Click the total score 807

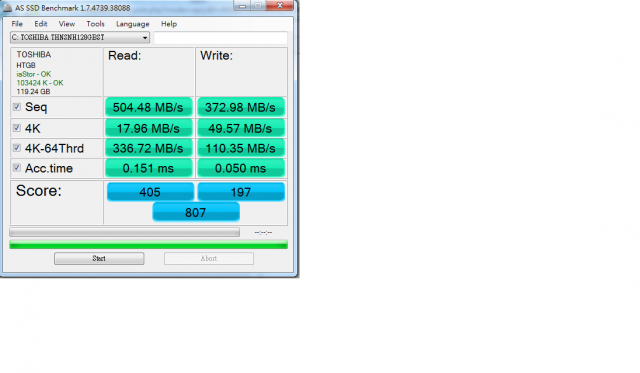[x=196, y=212]
